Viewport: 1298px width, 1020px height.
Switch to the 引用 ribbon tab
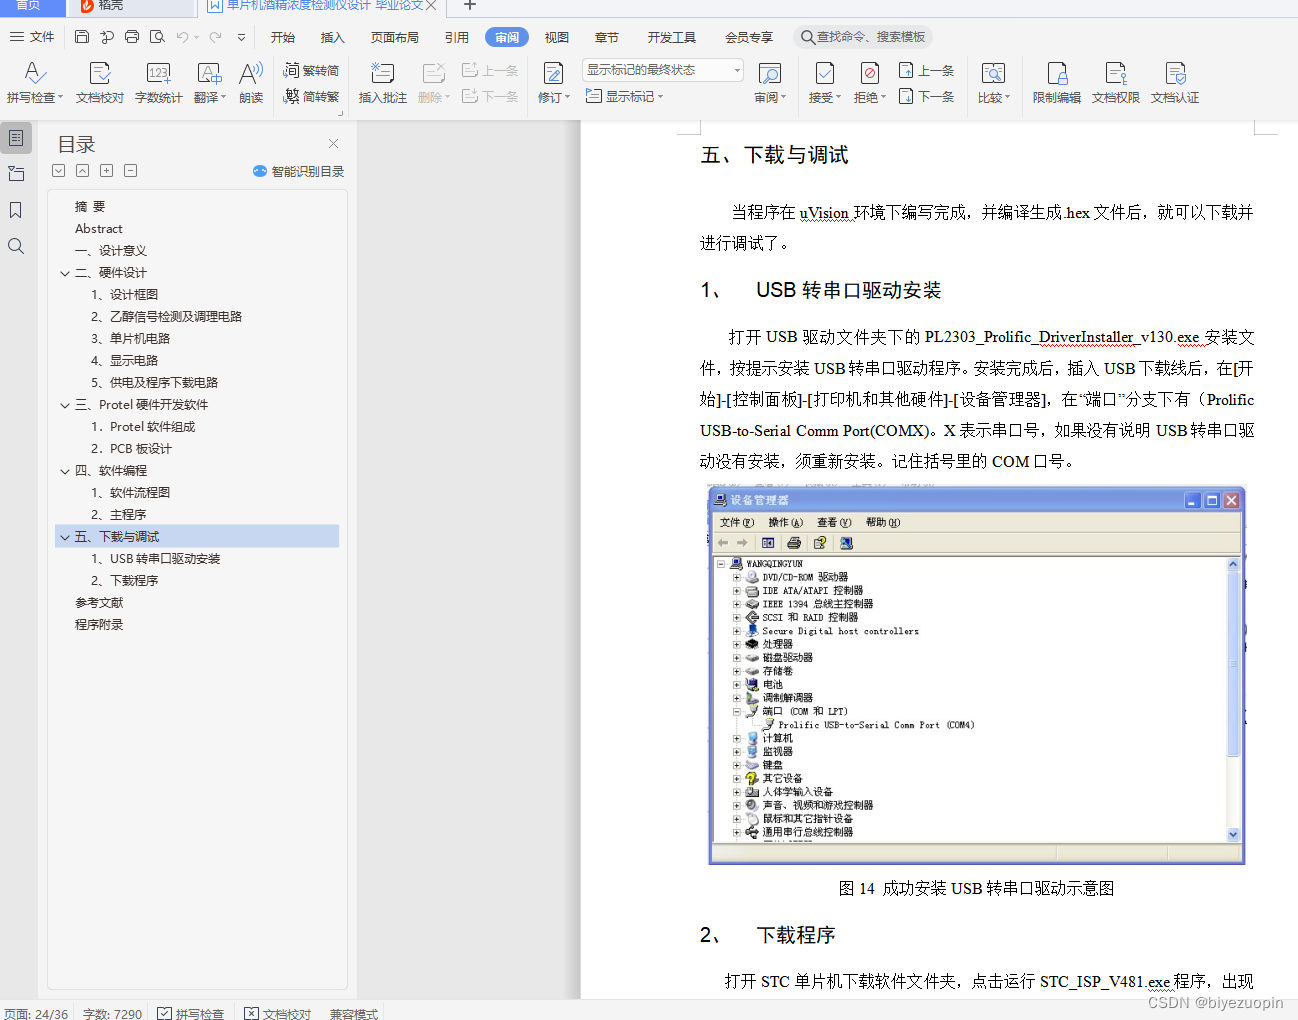457,37
